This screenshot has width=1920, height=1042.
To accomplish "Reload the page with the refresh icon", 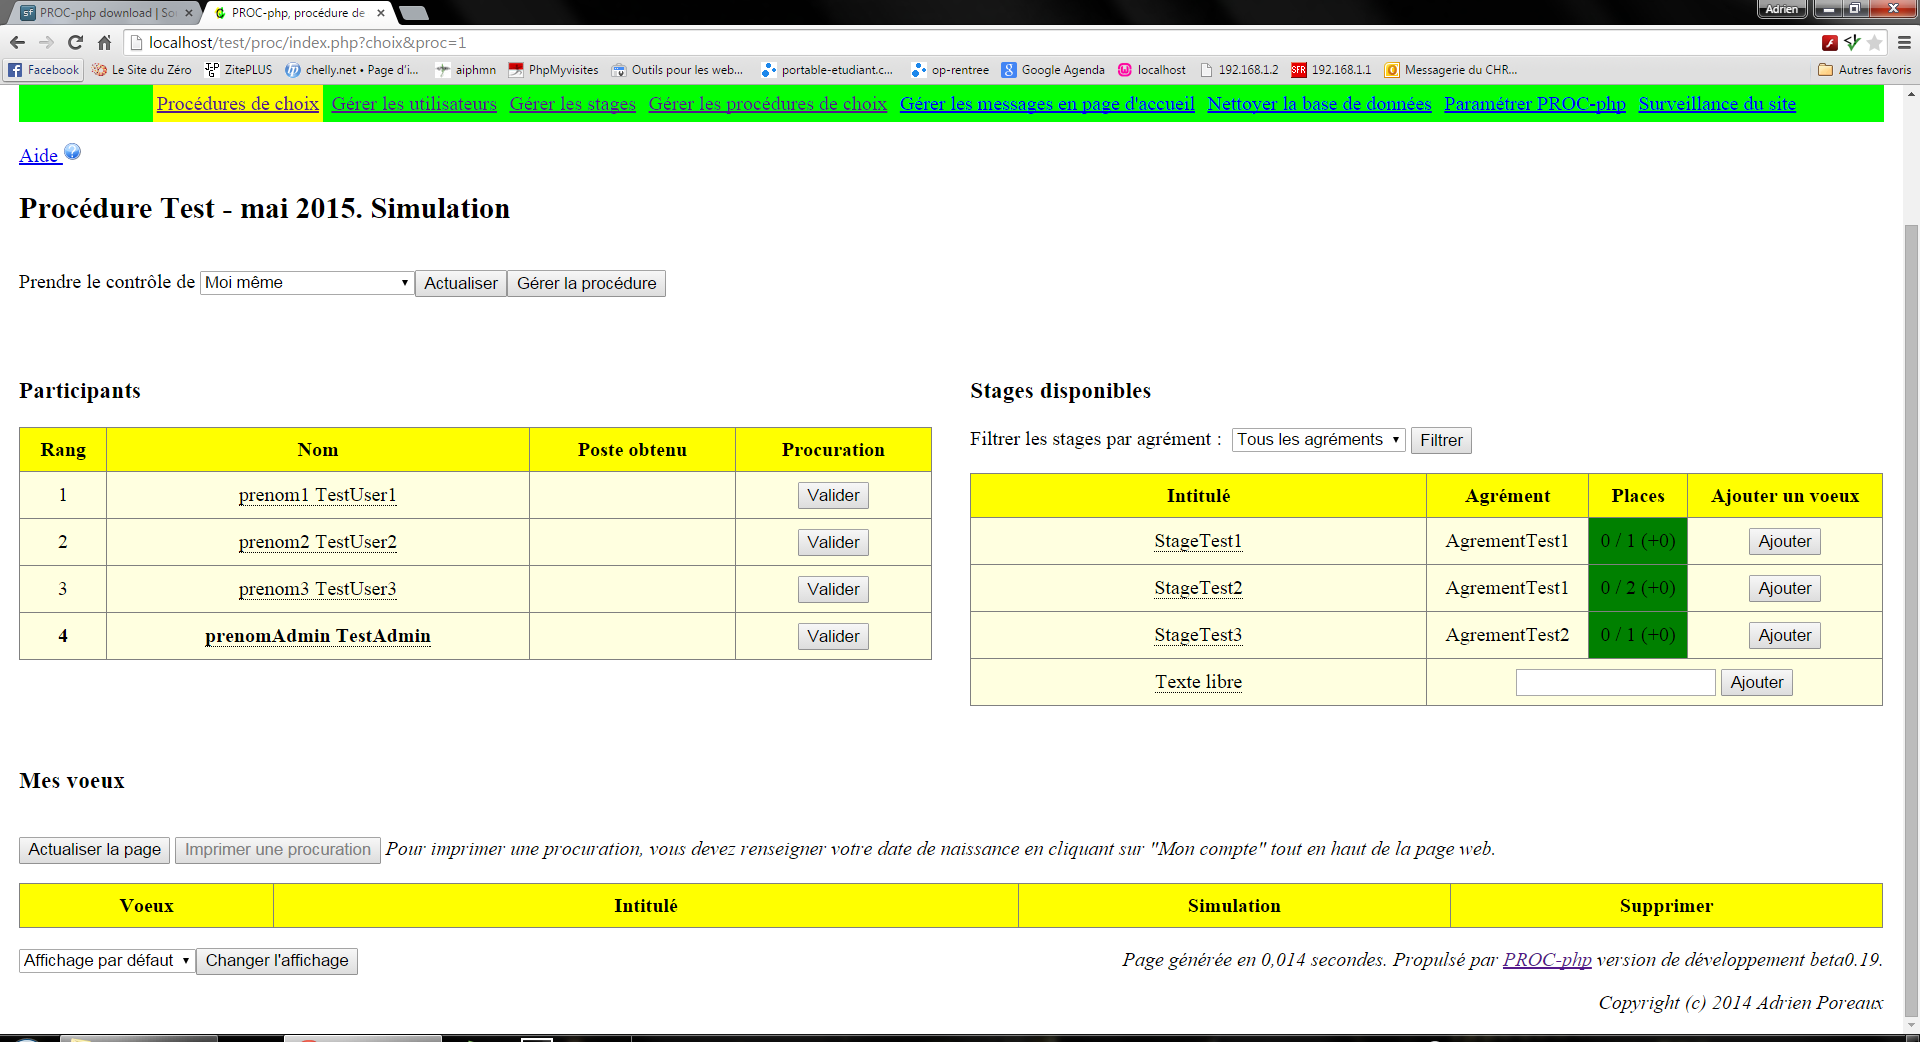I will (75, 42).
